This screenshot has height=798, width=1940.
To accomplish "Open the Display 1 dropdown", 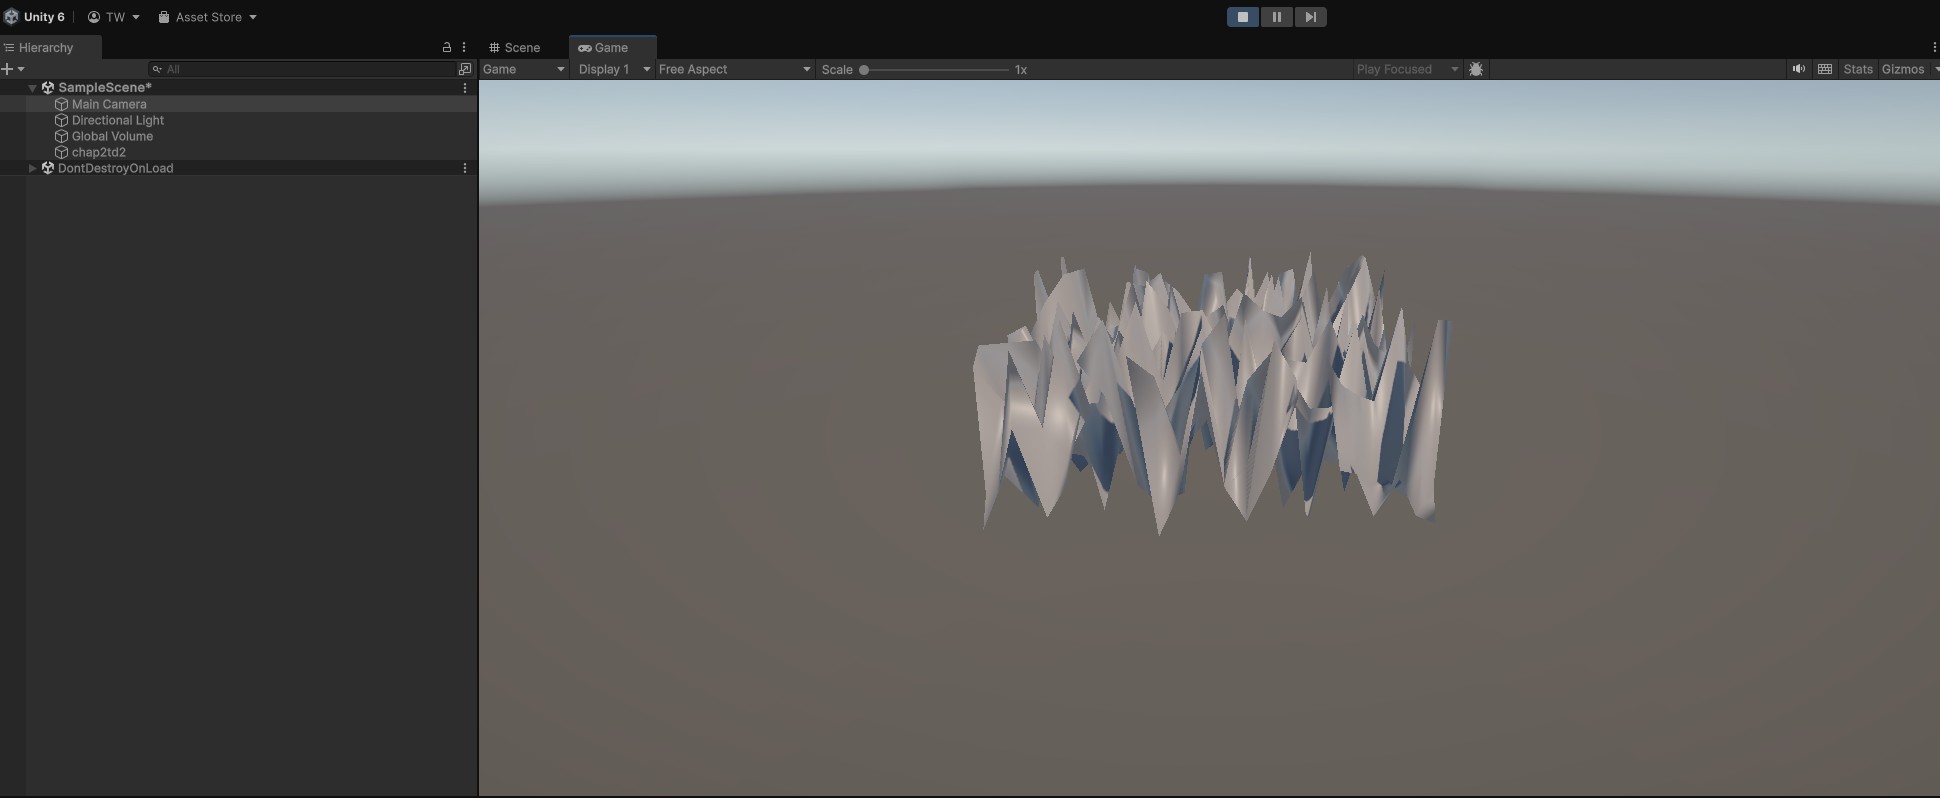I will point(613,69).
